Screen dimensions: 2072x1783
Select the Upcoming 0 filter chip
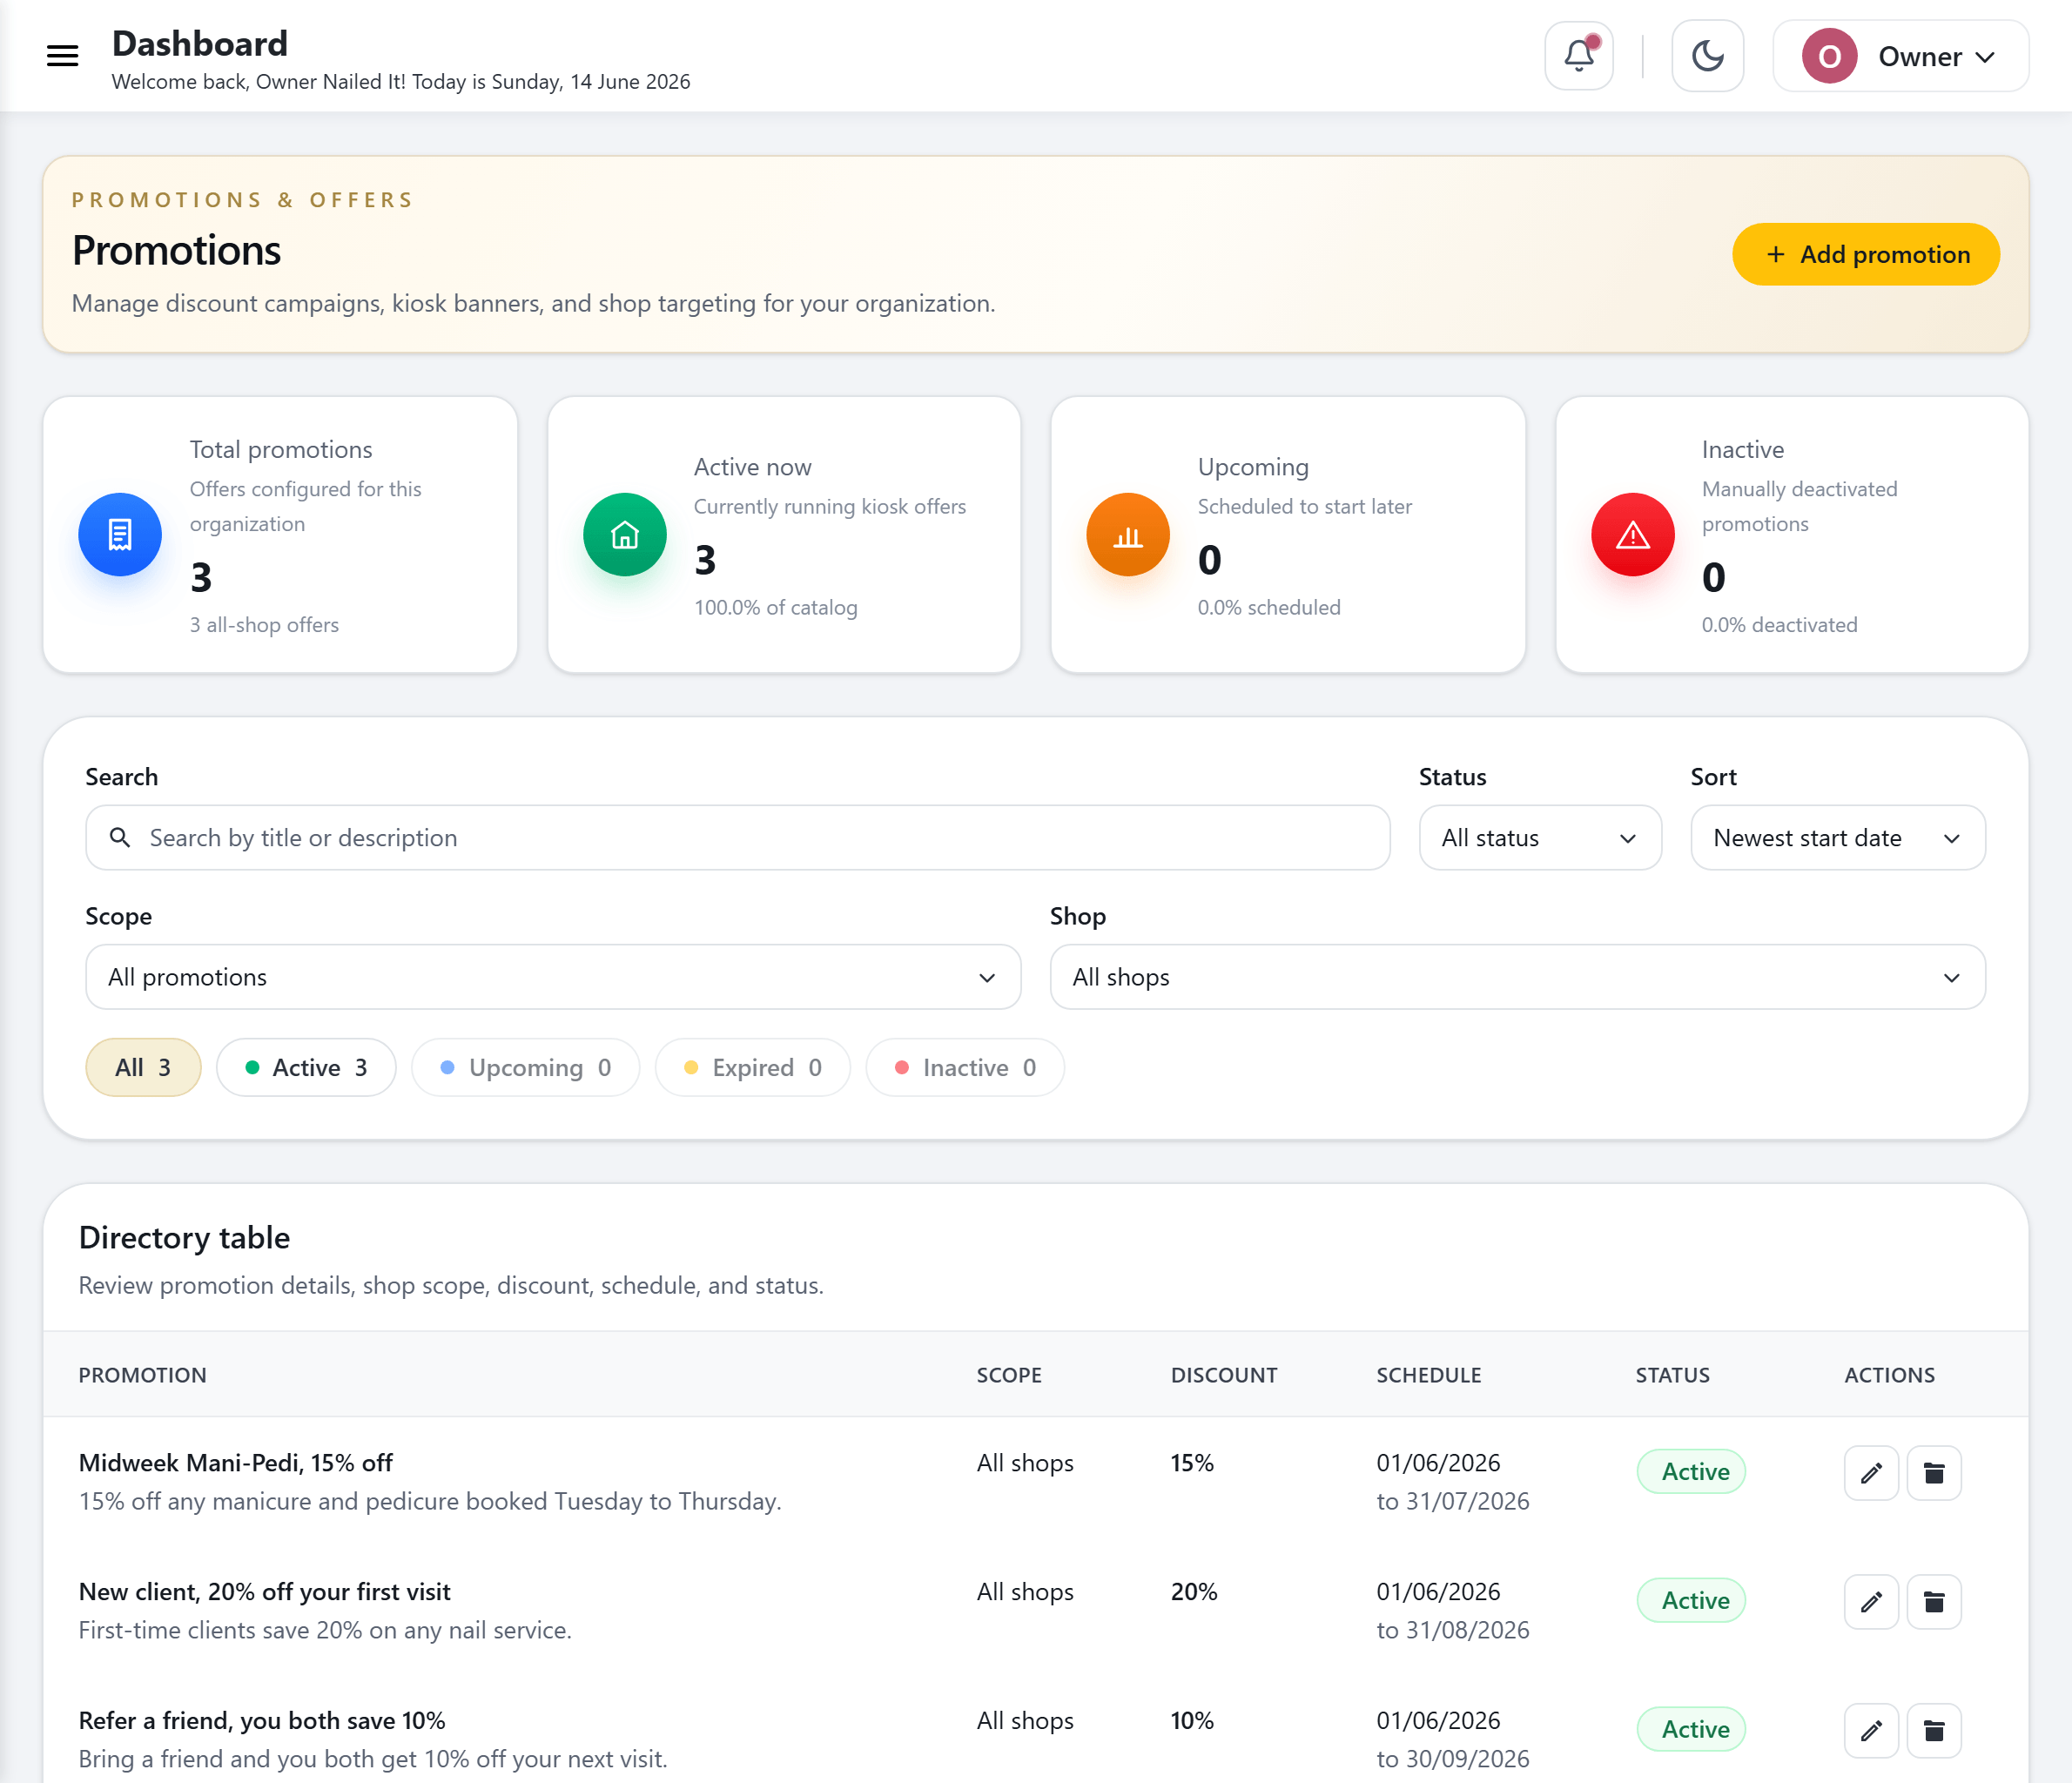[525, 1067]
